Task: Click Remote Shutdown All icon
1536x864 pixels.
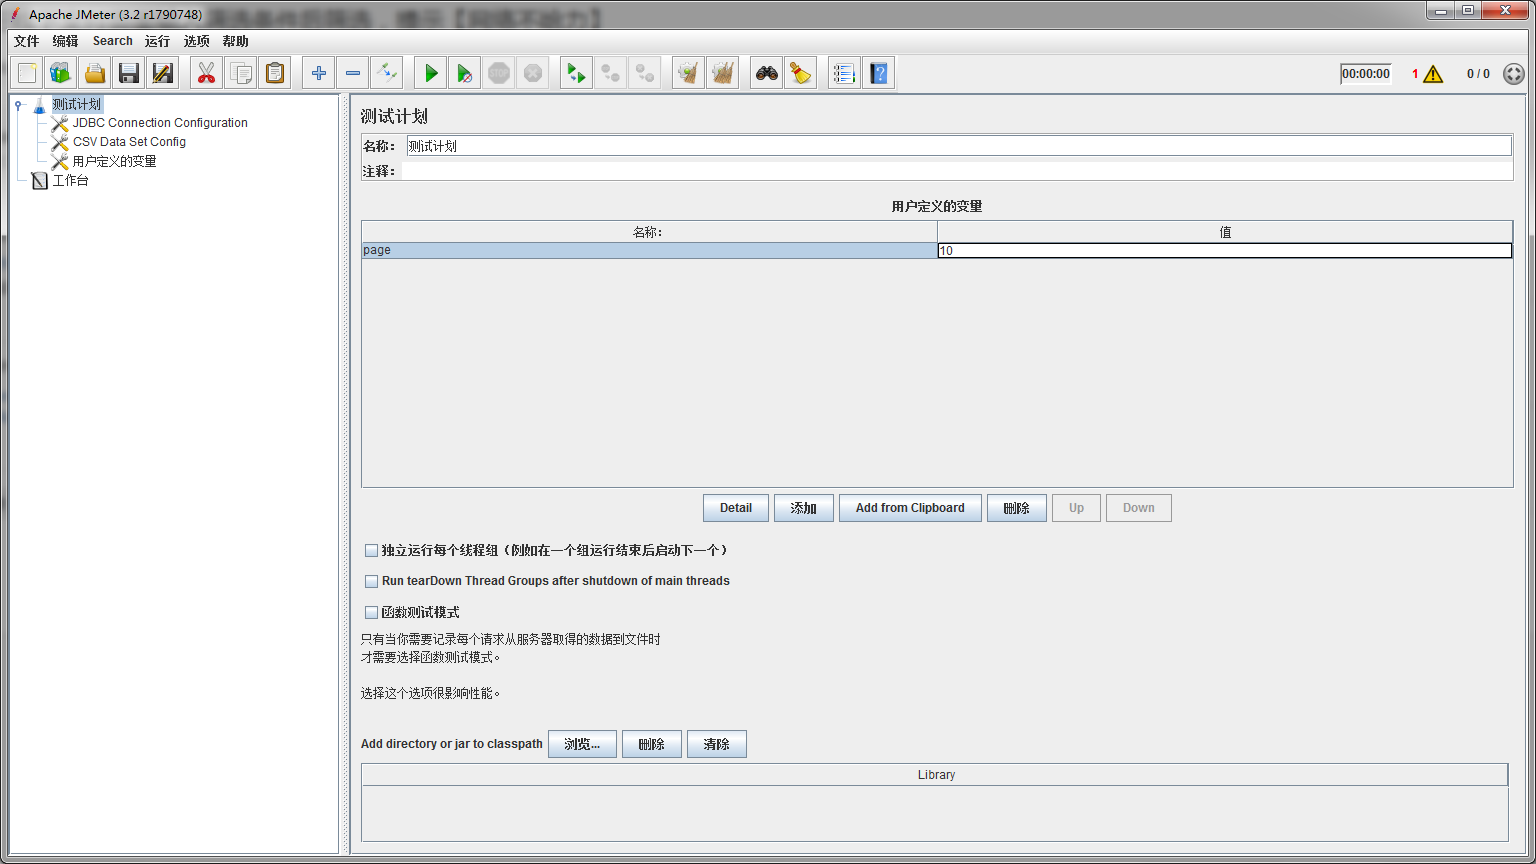Action: point(645,73)
